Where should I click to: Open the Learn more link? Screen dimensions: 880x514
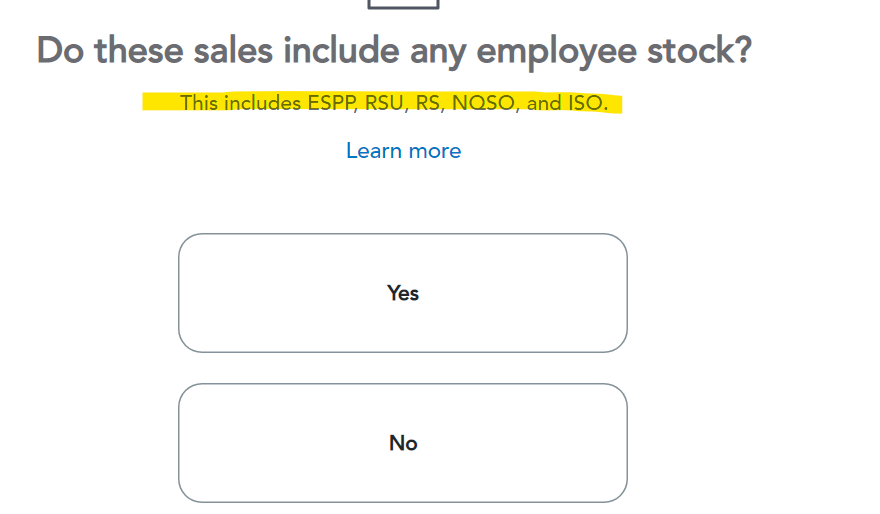[x=403, y=151]
